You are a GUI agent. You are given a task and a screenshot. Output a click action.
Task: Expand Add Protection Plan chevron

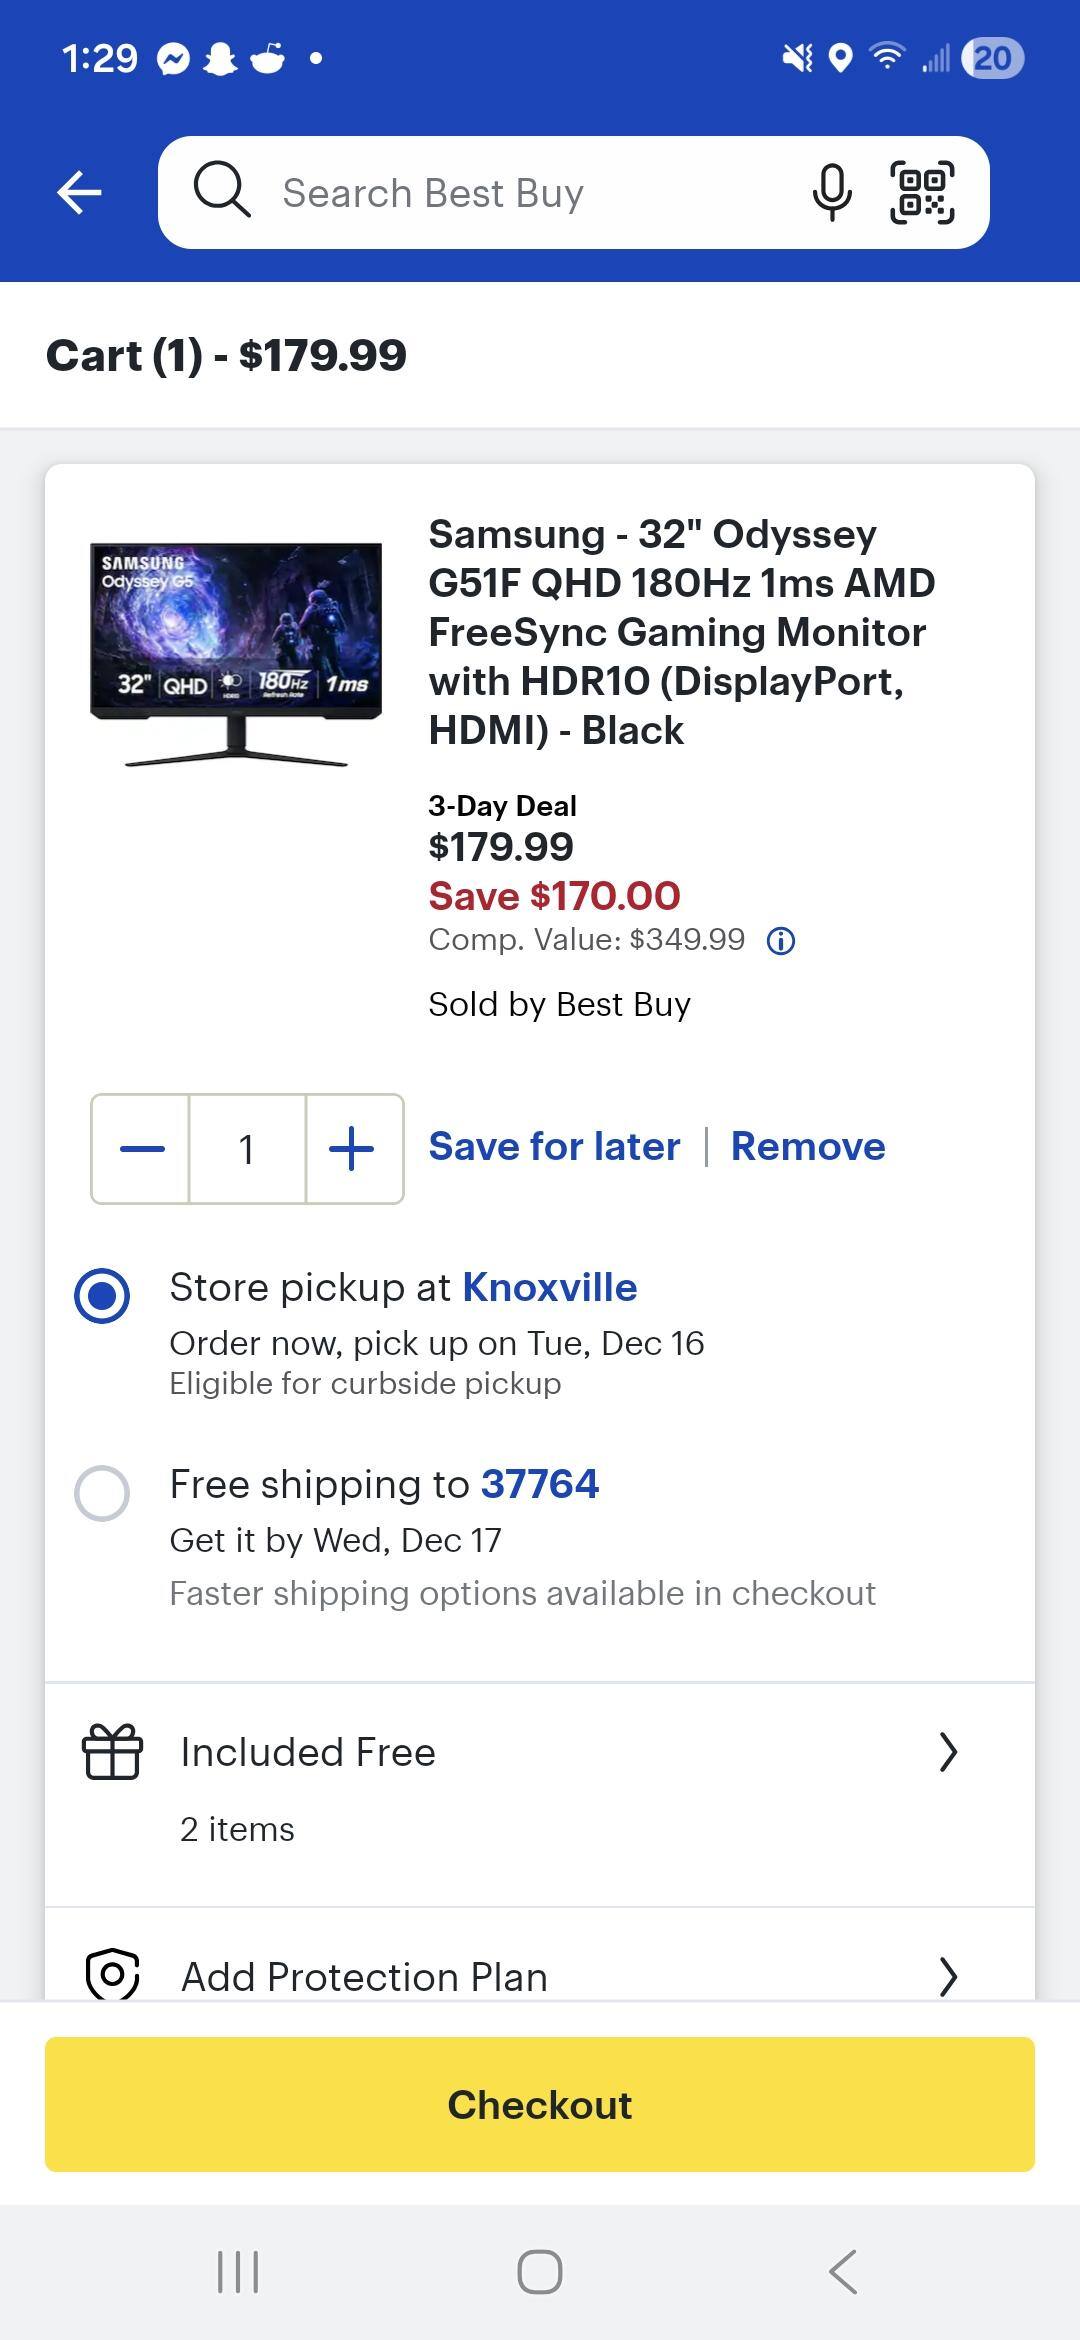[948, 1976]
